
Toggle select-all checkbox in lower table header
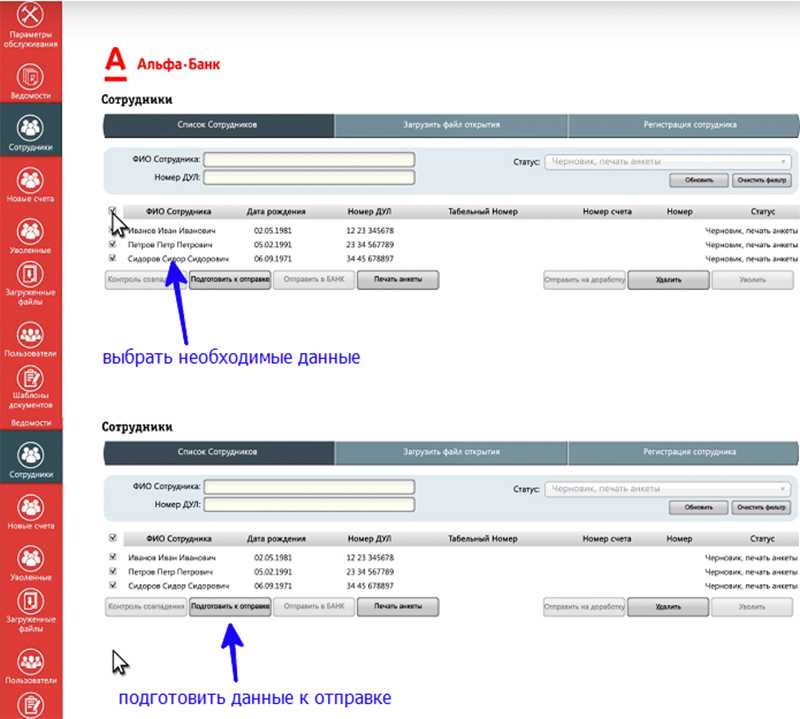coord(113,537)
